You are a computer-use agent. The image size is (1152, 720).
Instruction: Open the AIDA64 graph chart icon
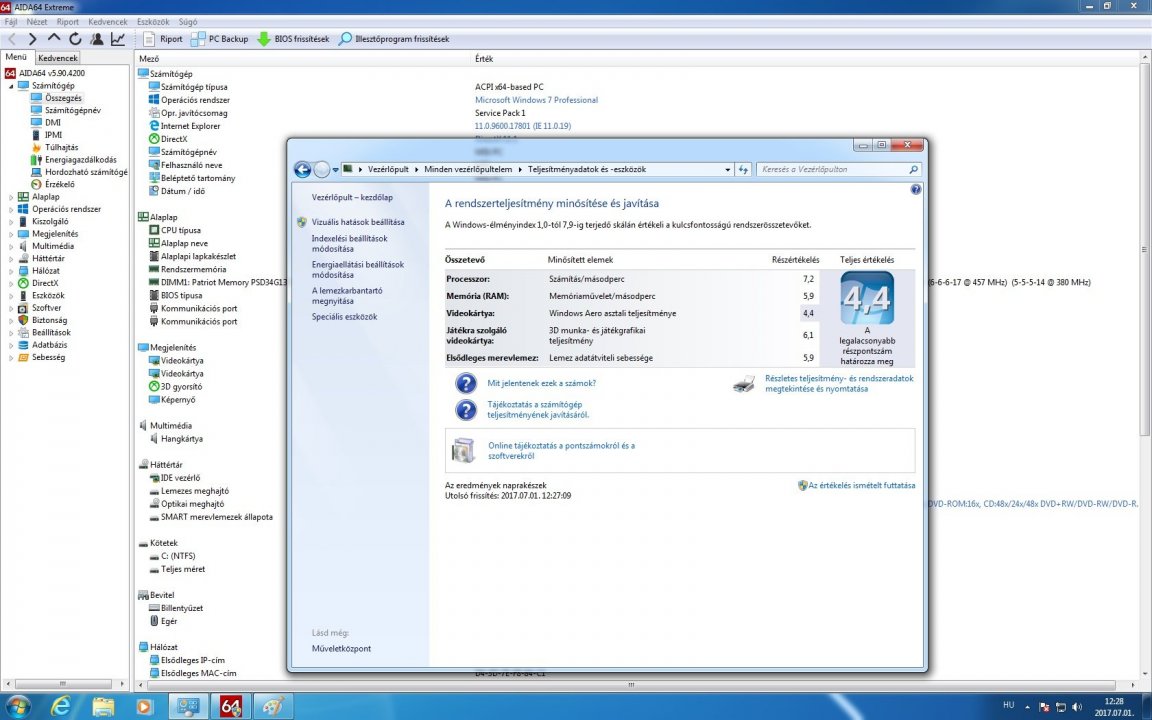point(118,39)
